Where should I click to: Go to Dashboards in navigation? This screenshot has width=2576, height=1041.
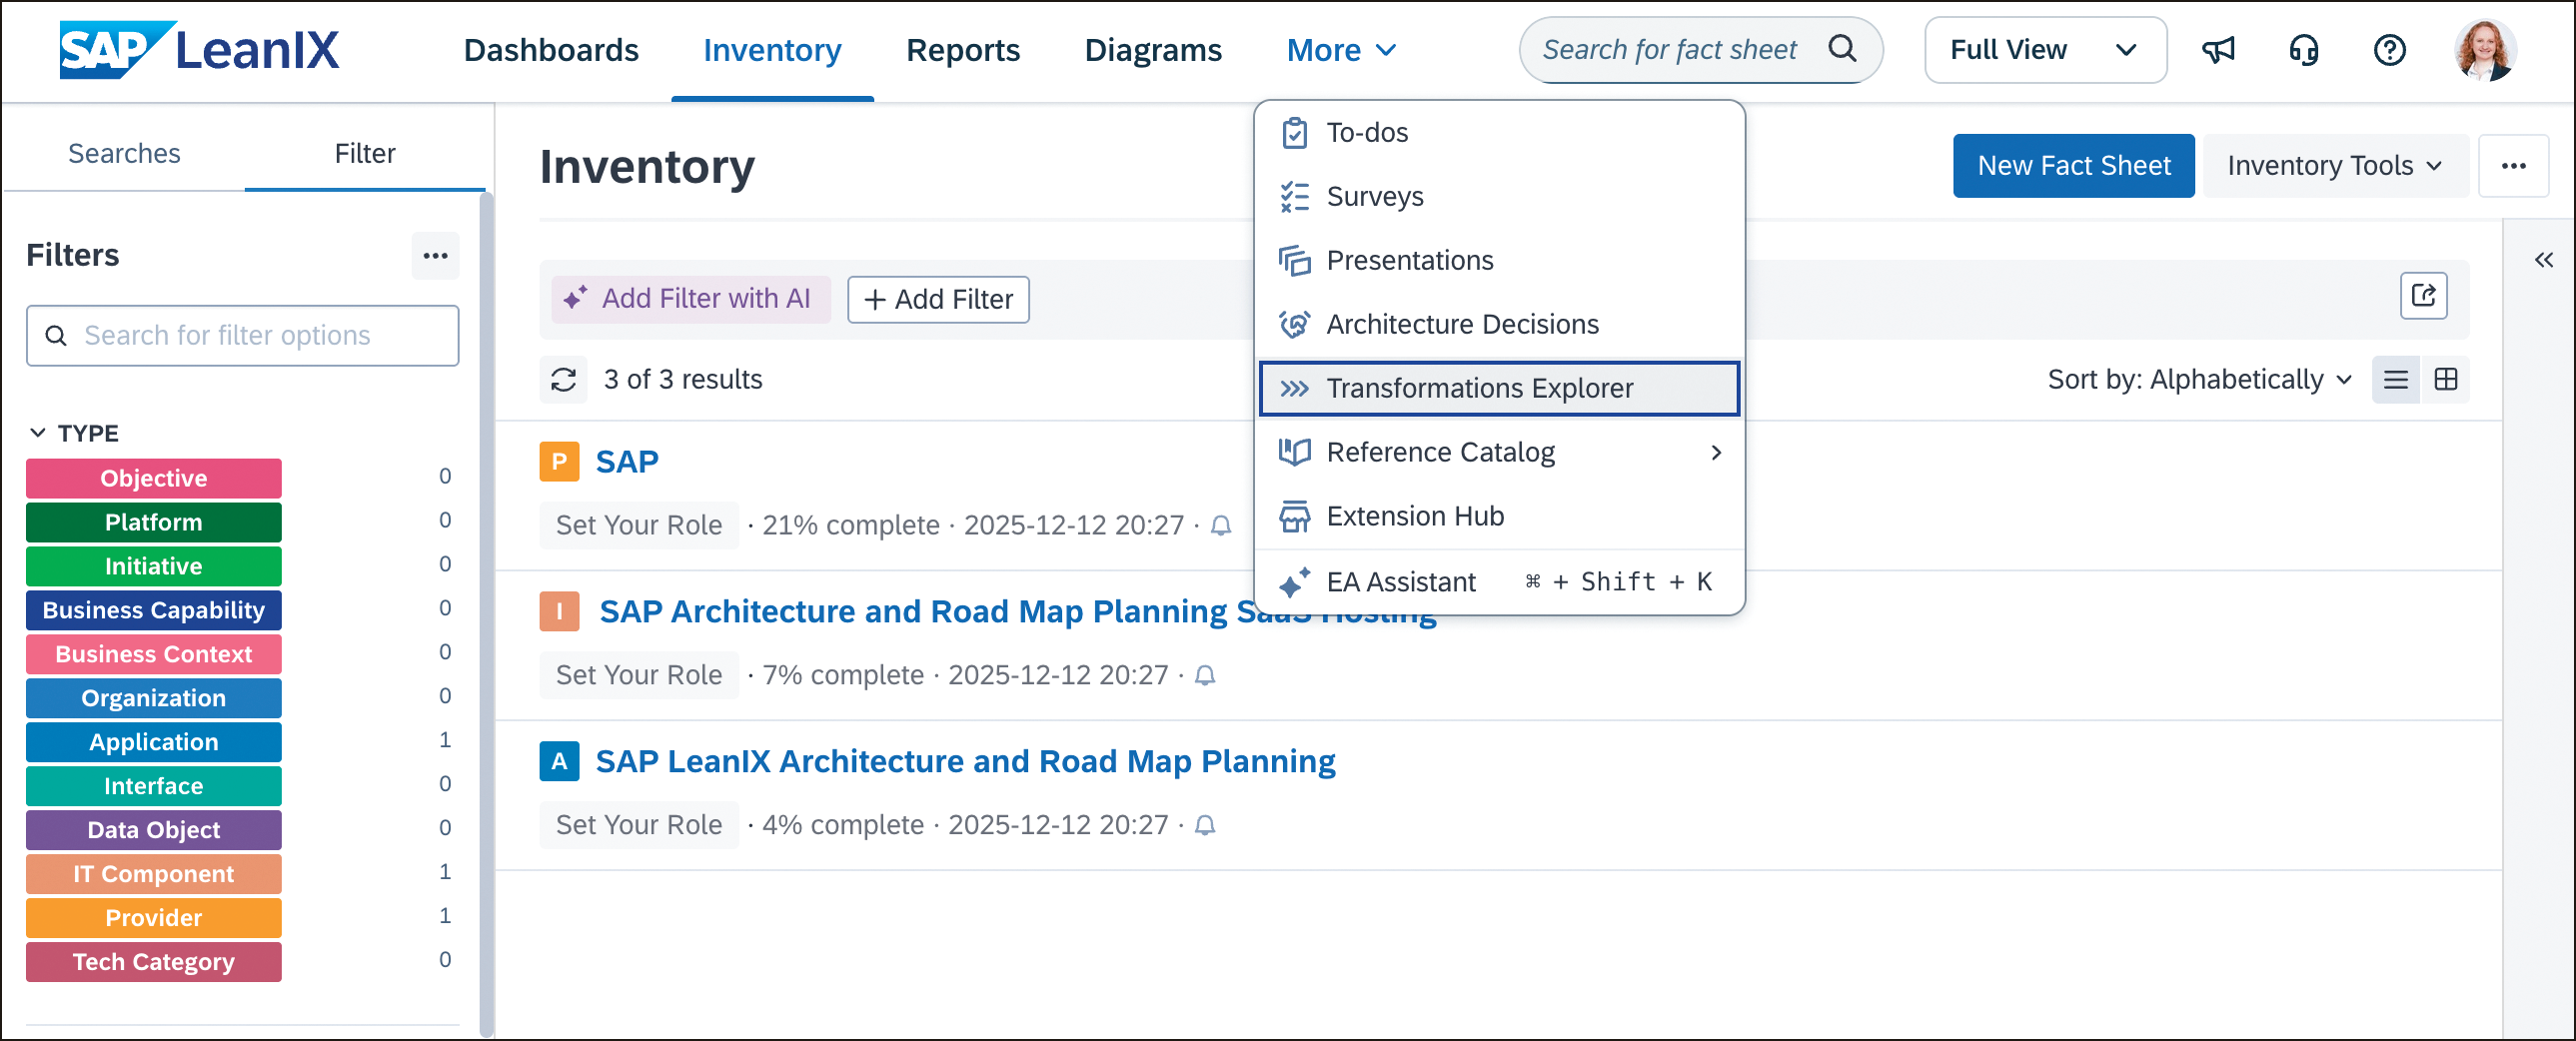(551, 50)
